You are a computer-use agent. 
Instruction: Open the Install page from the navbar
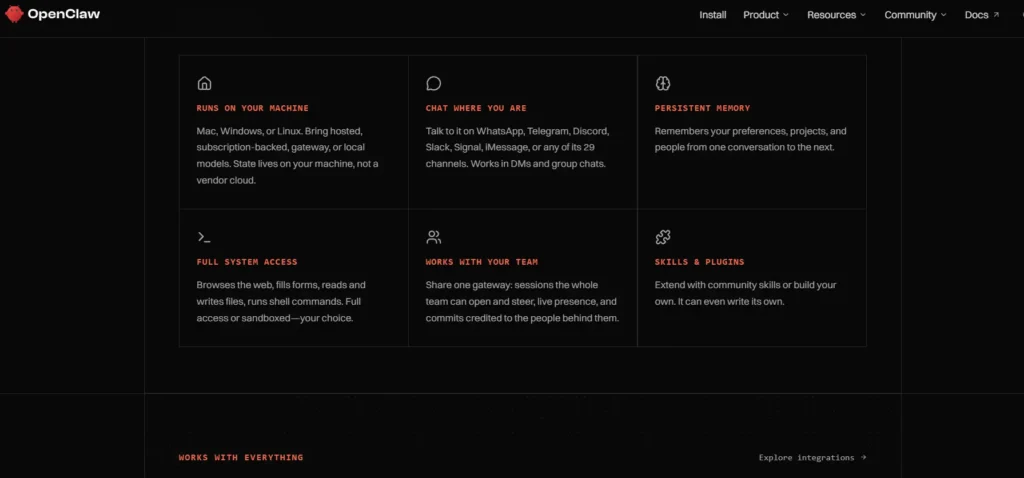coord(712,15)
